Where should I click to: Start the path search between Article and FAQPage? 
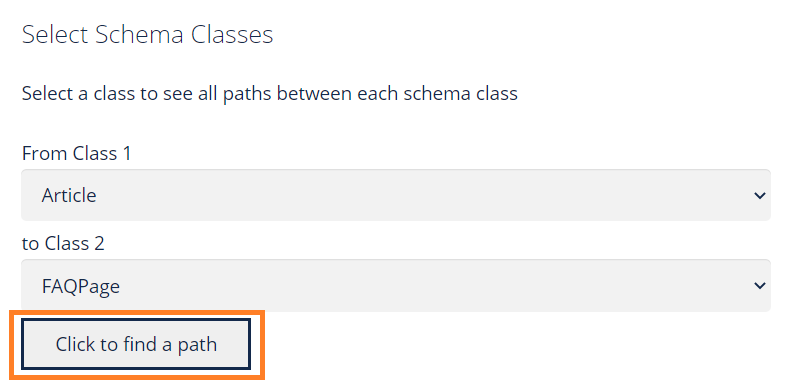tap(136, 344)
